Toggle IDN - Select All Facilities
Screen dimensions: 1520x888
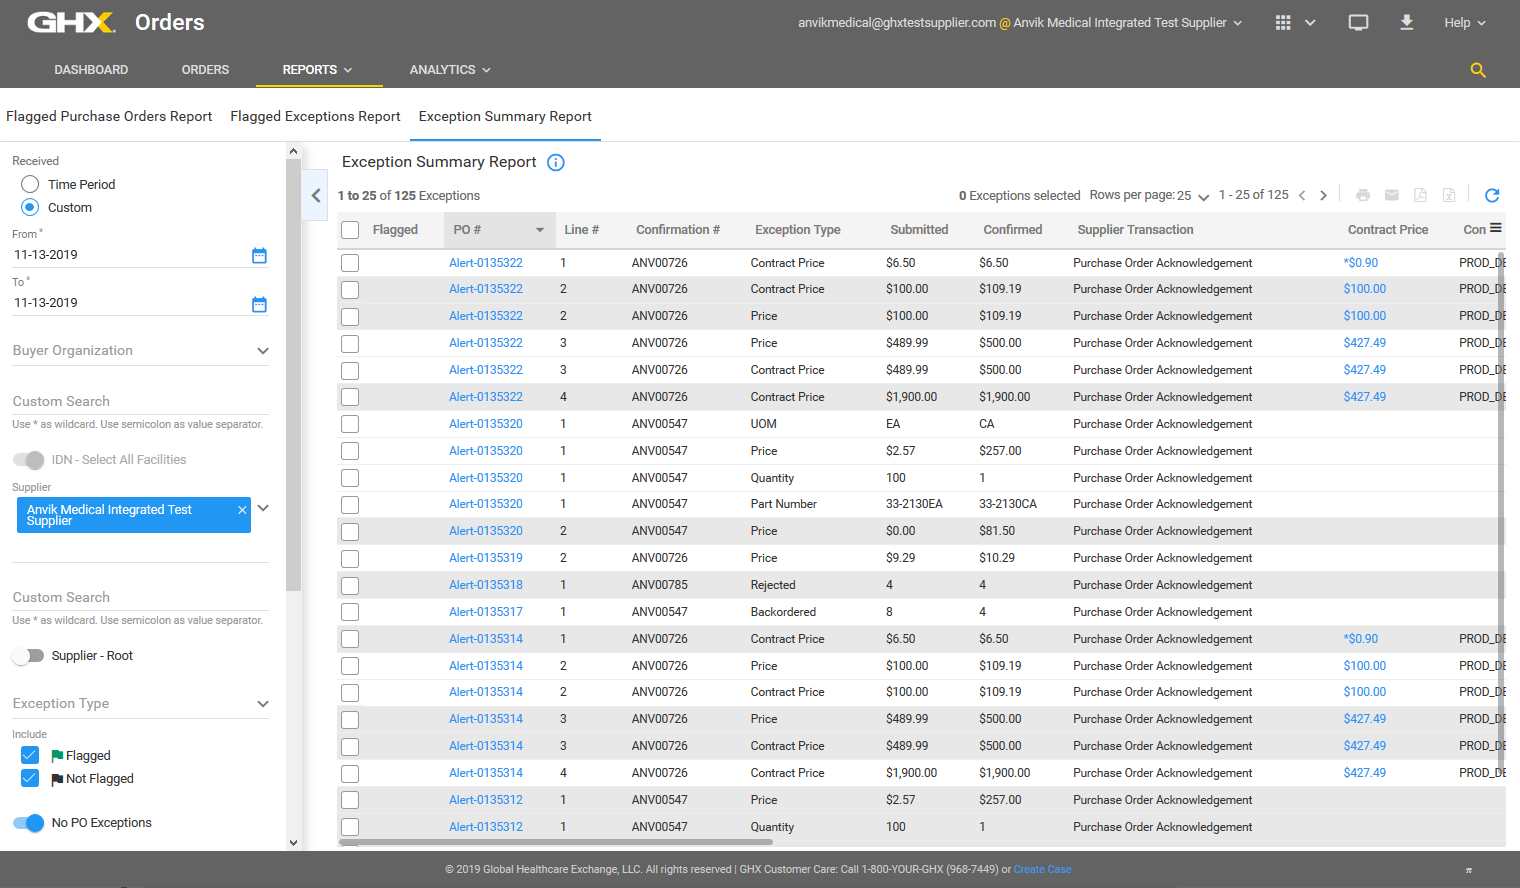point(29,460)
